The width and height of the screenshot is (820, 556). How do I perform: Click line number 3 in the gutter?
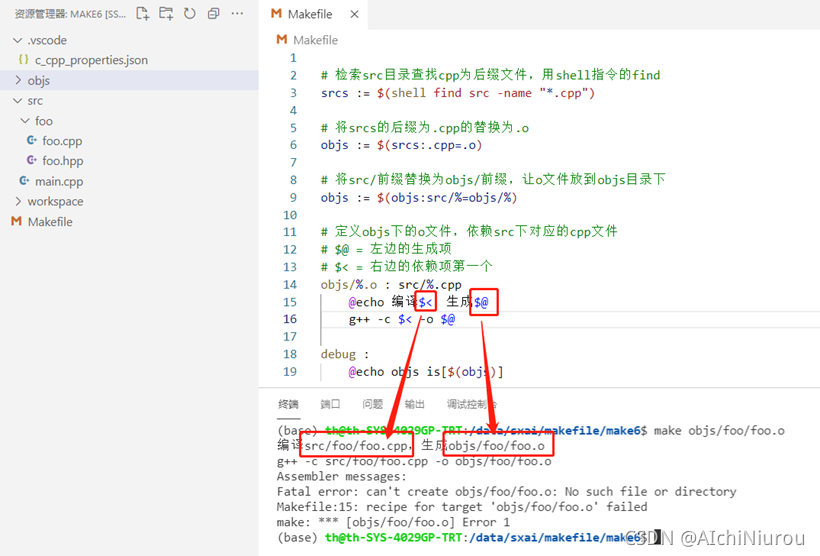click(x=293, y=93)
